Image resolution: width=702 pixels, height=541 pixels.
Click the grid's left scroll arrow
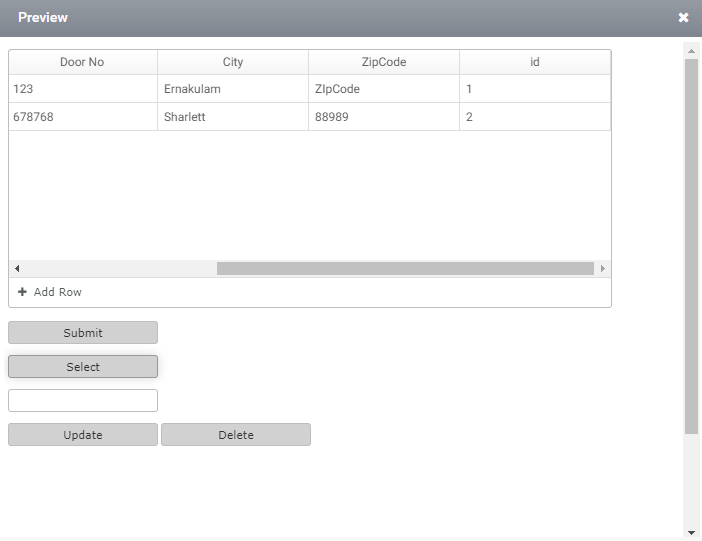coord(17,269)
